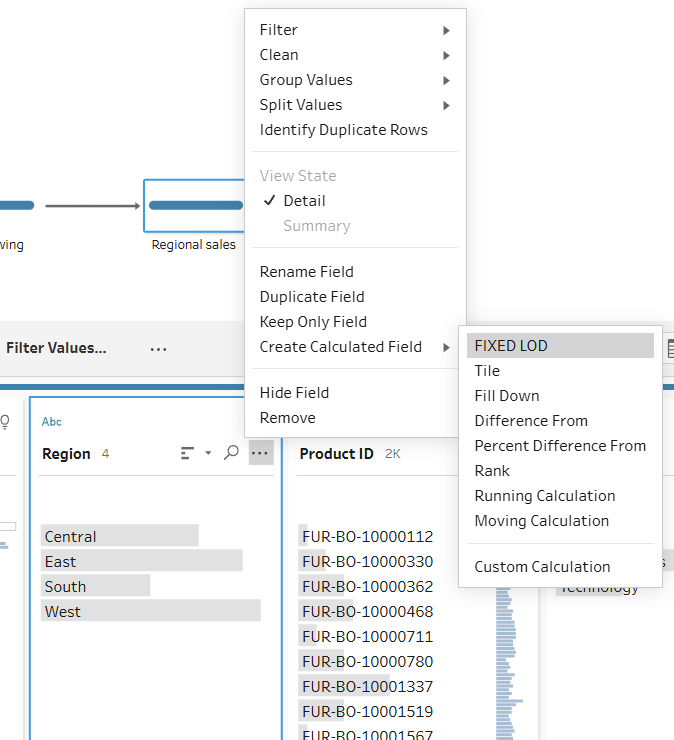Screen dimensions: 674x740
Task: Select Custom Calculation option
Action: (542, 567)
